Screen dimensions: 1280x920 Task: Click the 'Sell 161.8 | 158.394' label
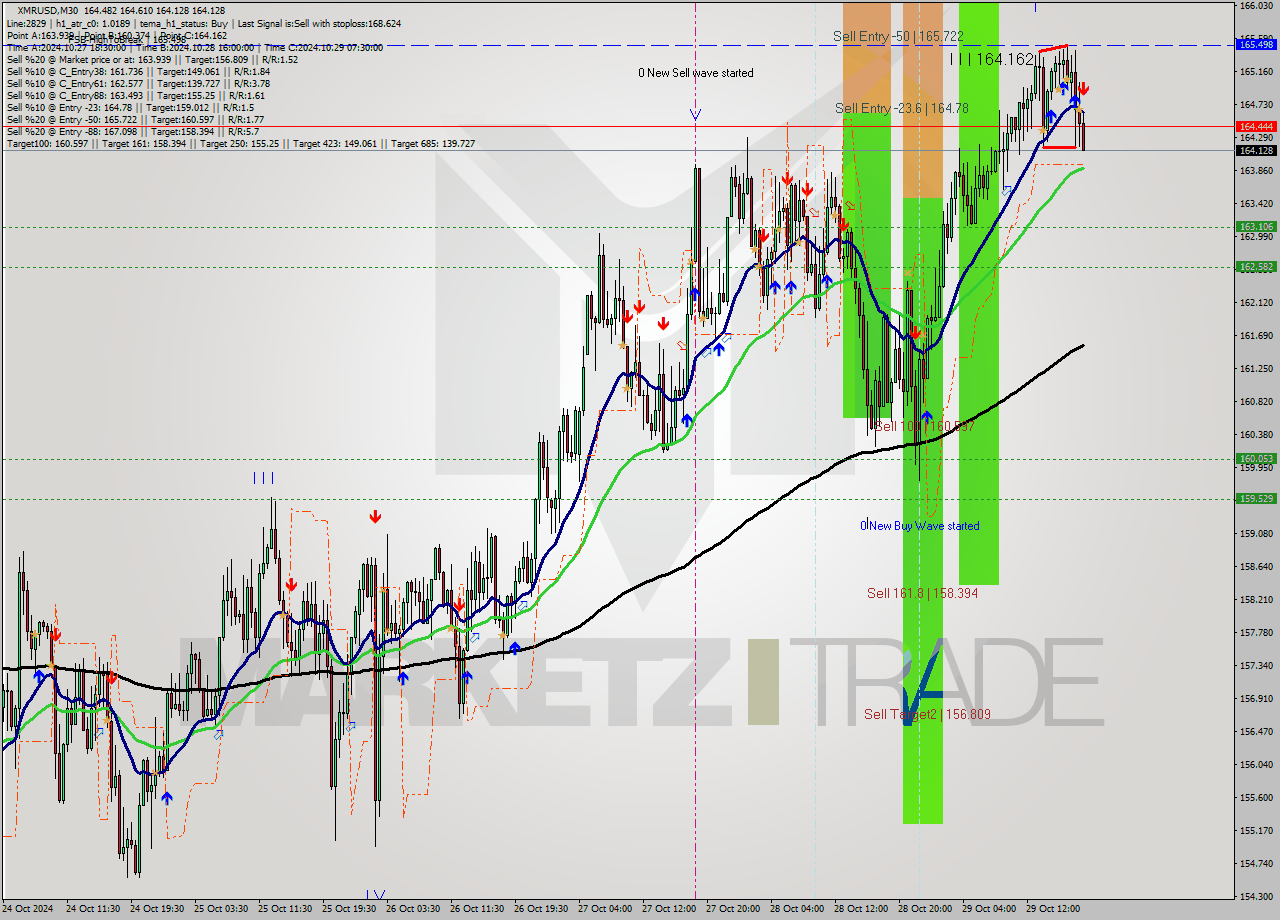pyautogui.click(x=922, y=593)
